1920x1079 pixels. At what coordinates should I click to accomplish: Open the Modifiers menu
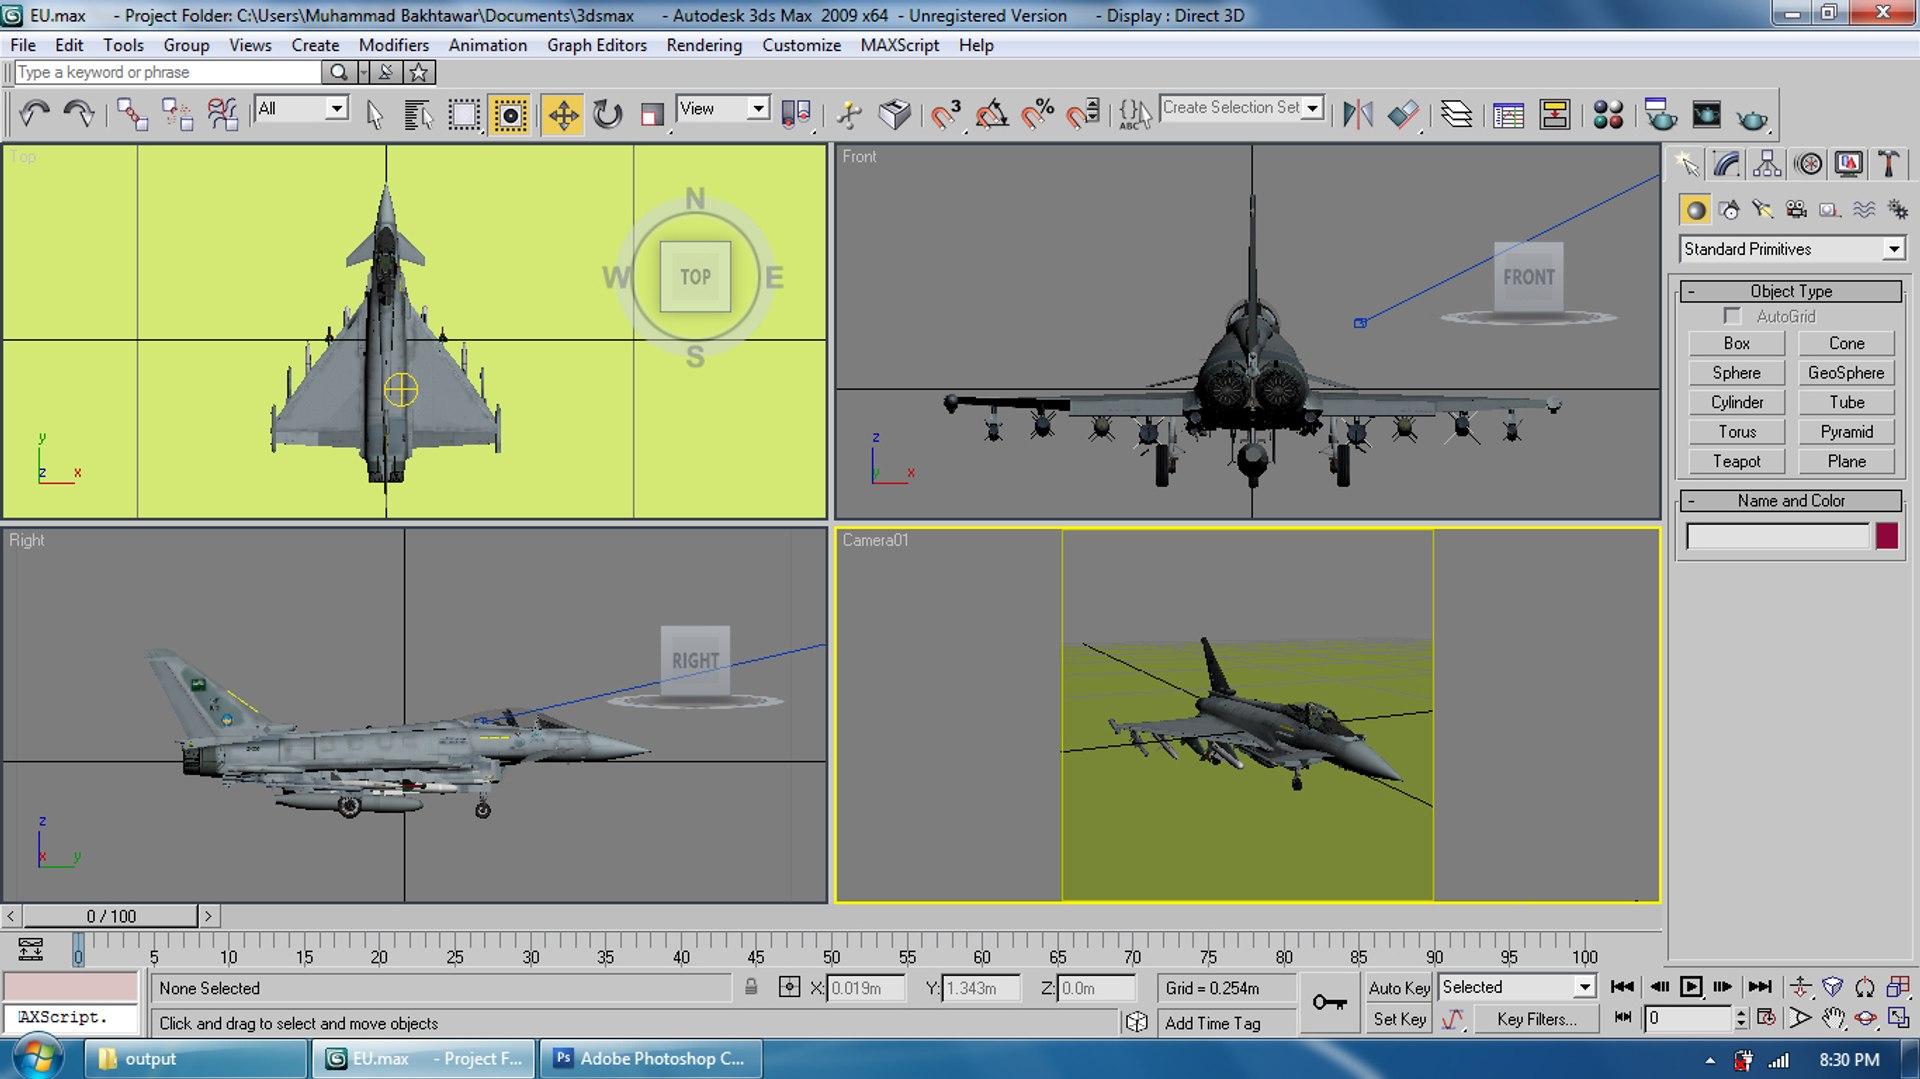[x=393, y=45]
